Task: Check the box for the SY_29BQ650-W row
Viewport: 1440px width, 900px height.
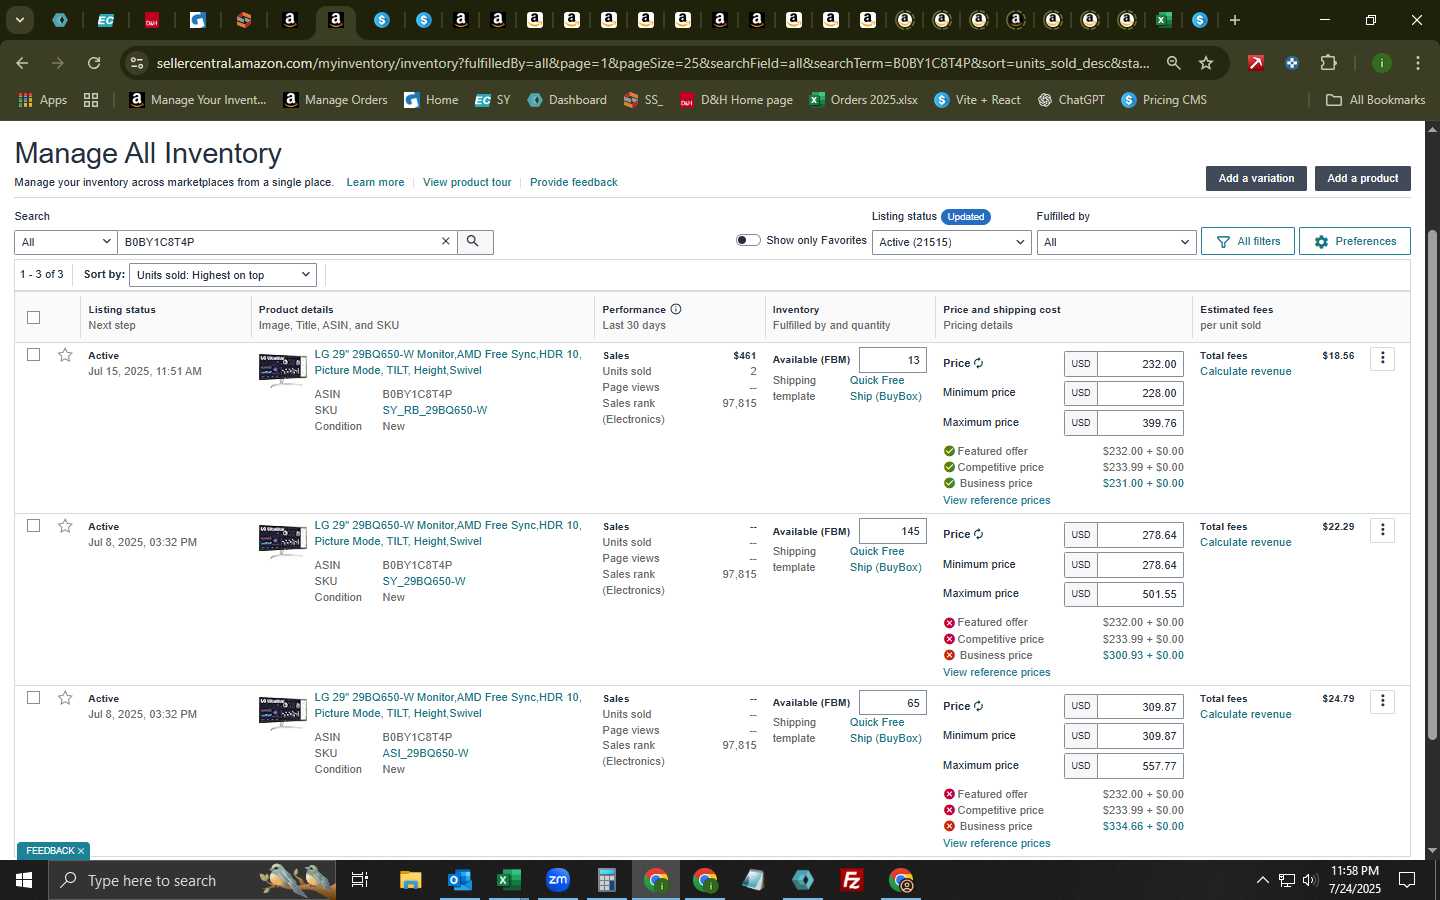Action: point(33,525)
